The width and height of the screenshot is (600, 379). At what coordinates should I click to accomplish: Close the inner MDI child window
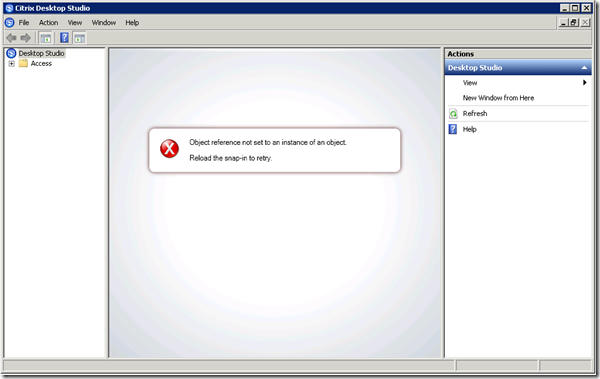click(585, 23)
